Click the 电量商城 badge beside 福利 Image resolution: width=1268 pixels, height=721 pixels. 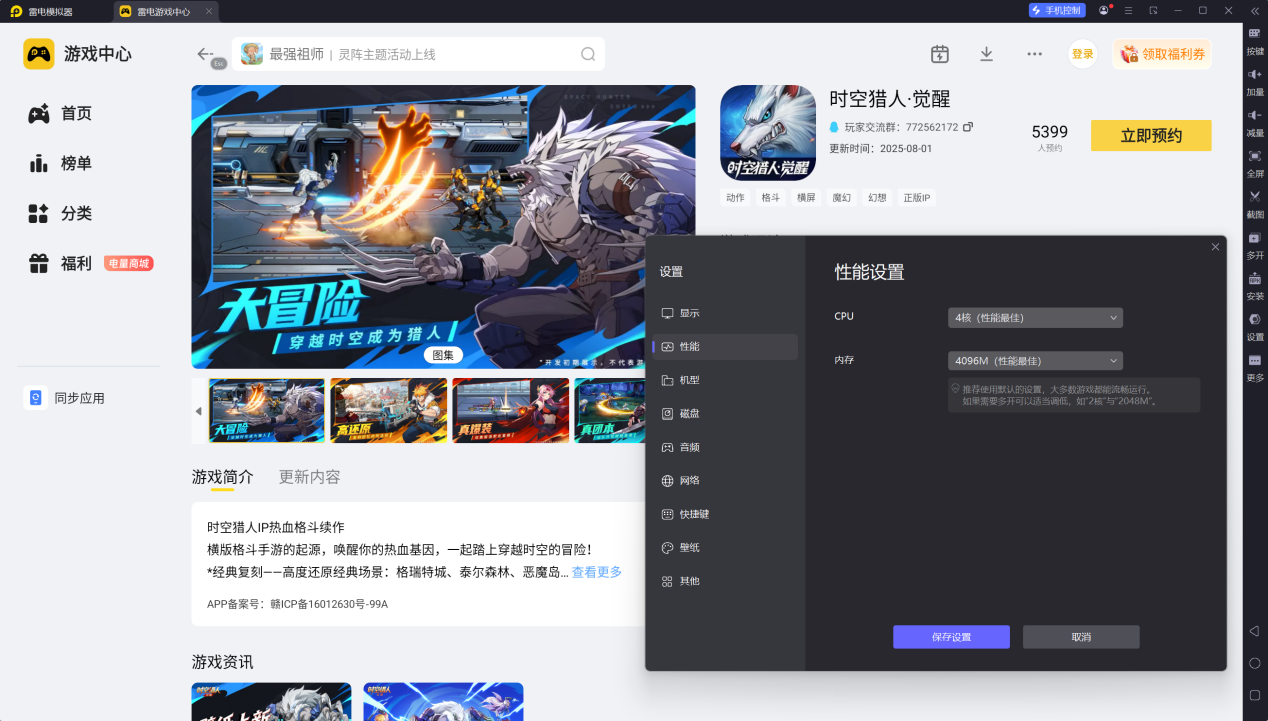[x=129, y=264]
